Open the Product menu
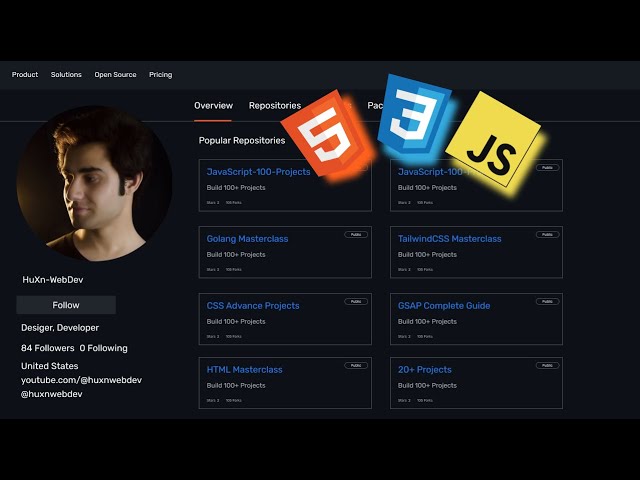 [25, 75]
